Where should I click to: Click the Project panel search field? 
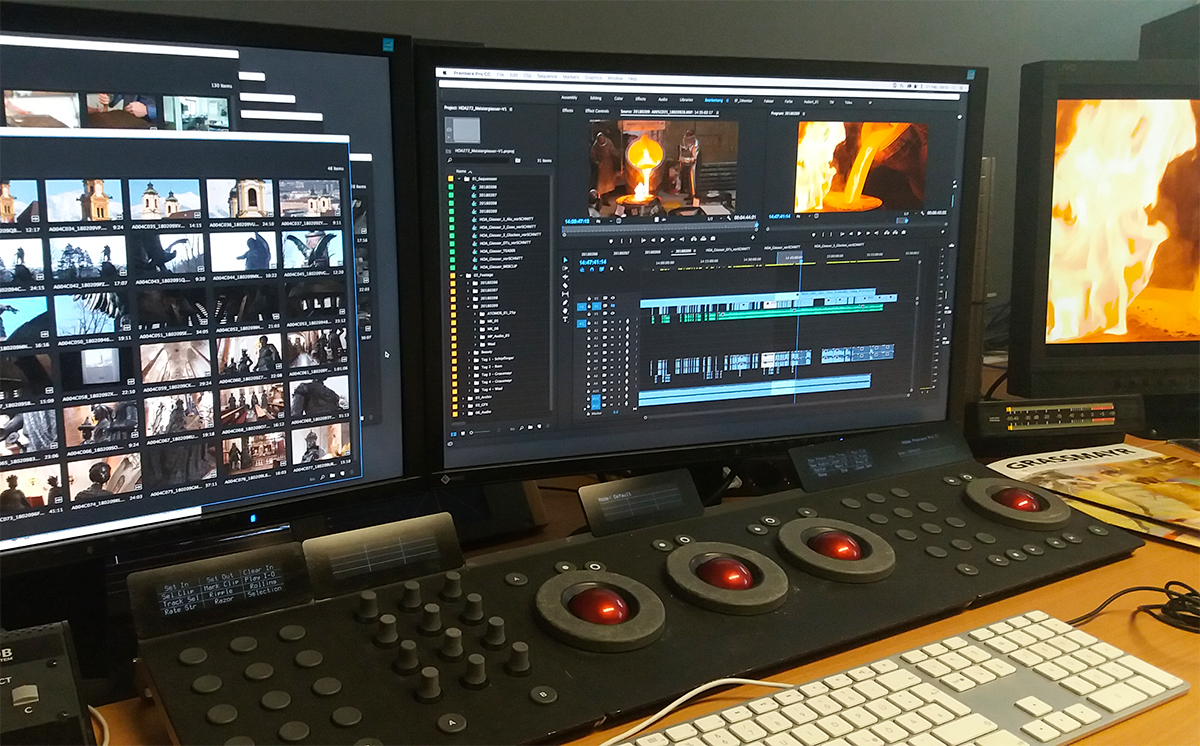482,160
